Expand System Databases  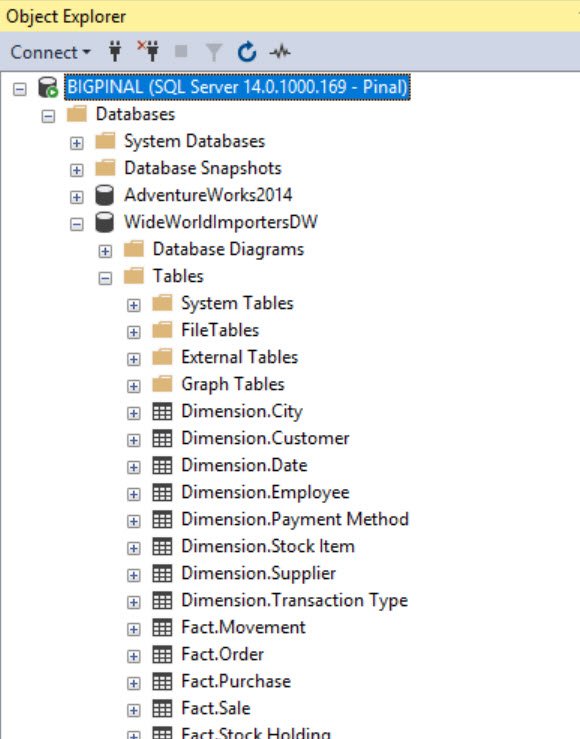77,143
